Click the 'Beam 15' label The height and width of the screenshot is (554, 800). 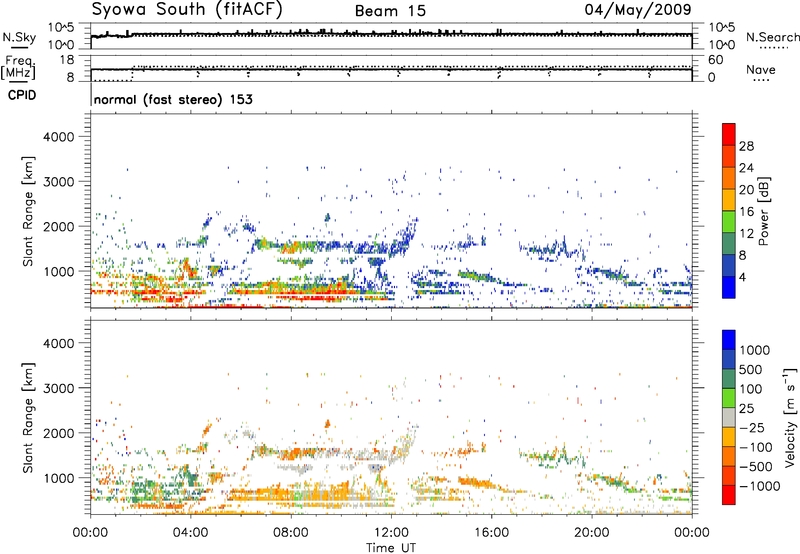point(390,11)
